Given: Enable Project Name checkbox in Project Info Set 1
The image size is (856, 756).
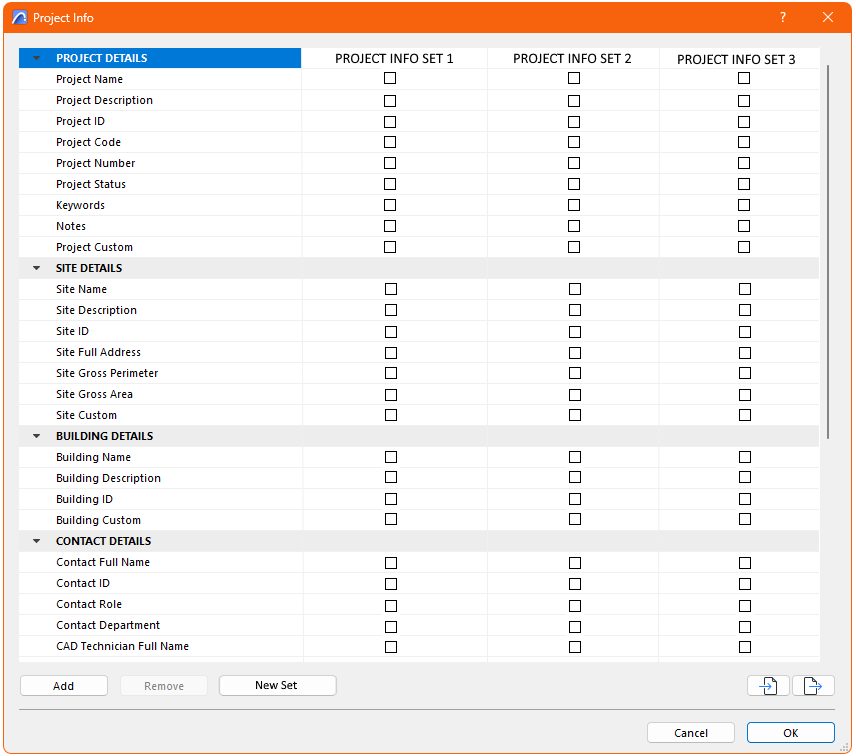Looking at the screenshot, I should point(390,79).
